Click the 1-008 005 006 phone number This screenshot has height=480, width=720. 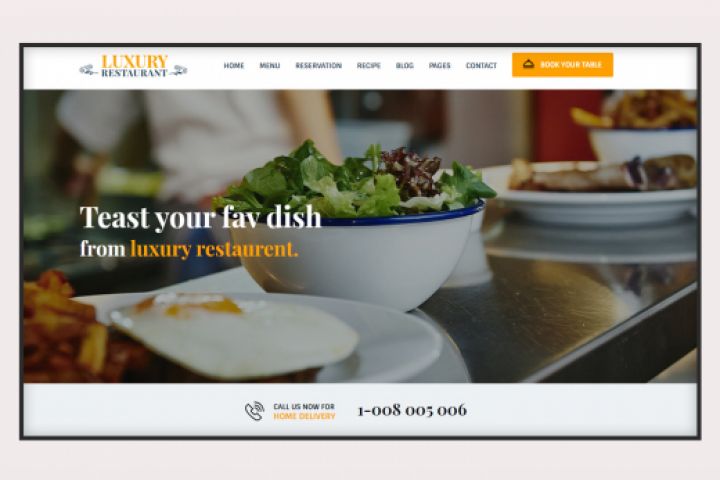tap(412, 410)
